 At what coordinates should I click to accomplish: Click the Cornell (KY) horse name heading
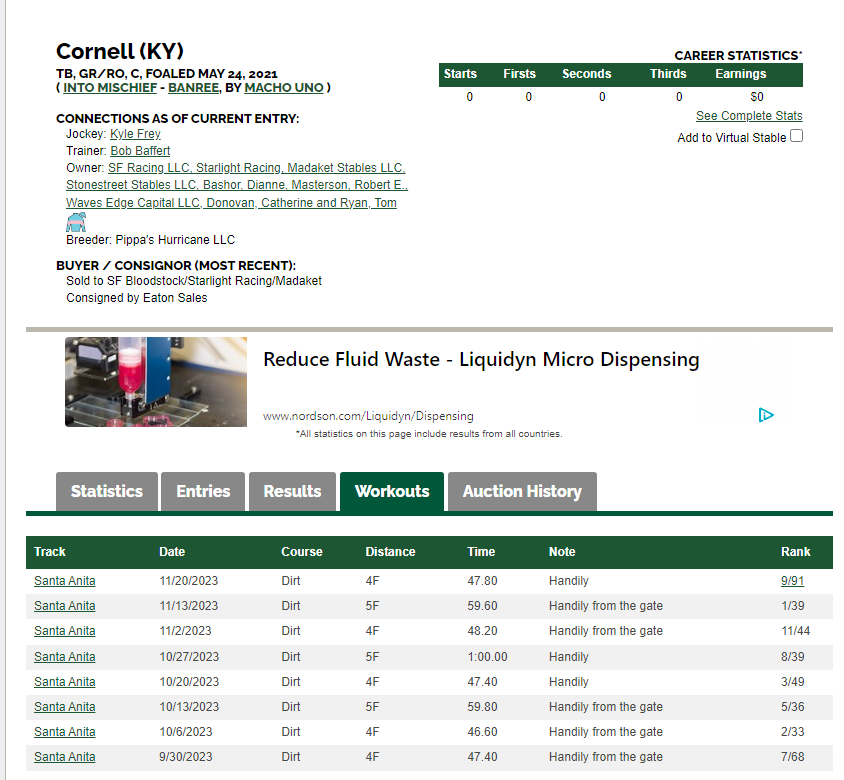119,52
